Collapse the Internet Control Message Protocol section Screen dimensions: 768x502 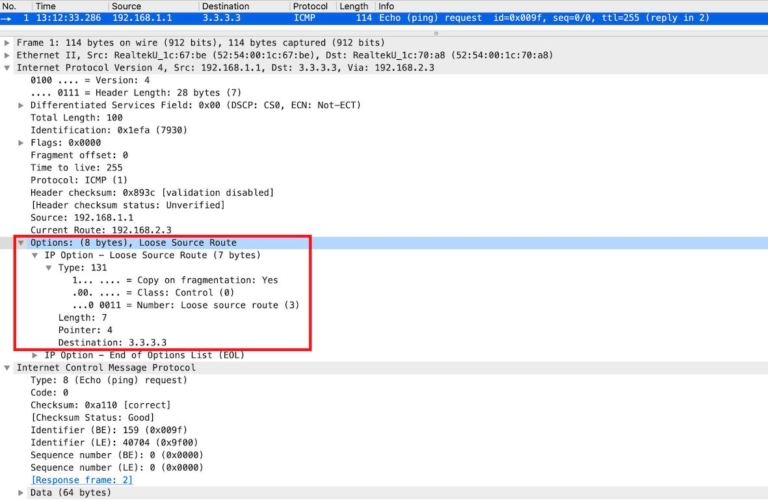tap(8, 368)
